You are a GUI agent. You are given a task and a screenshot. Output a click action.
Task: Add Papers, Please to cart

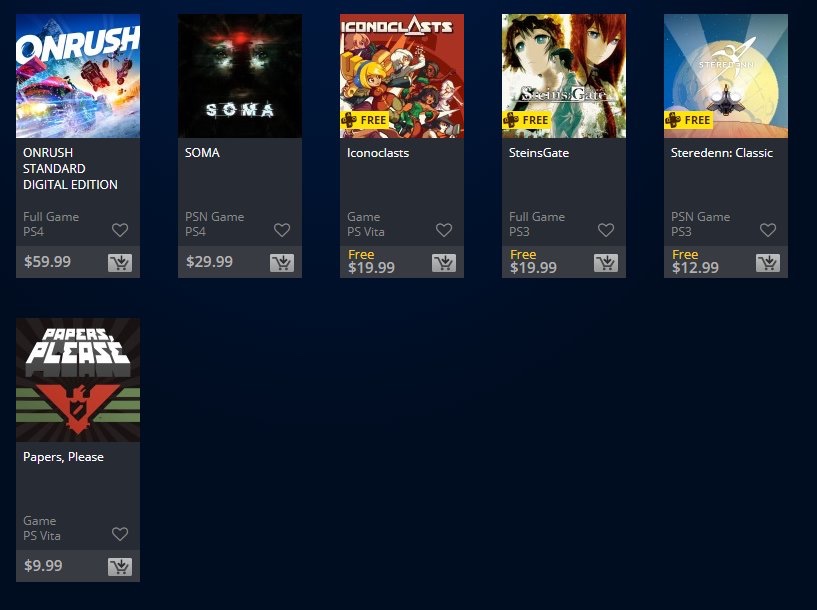click(120, 567)
